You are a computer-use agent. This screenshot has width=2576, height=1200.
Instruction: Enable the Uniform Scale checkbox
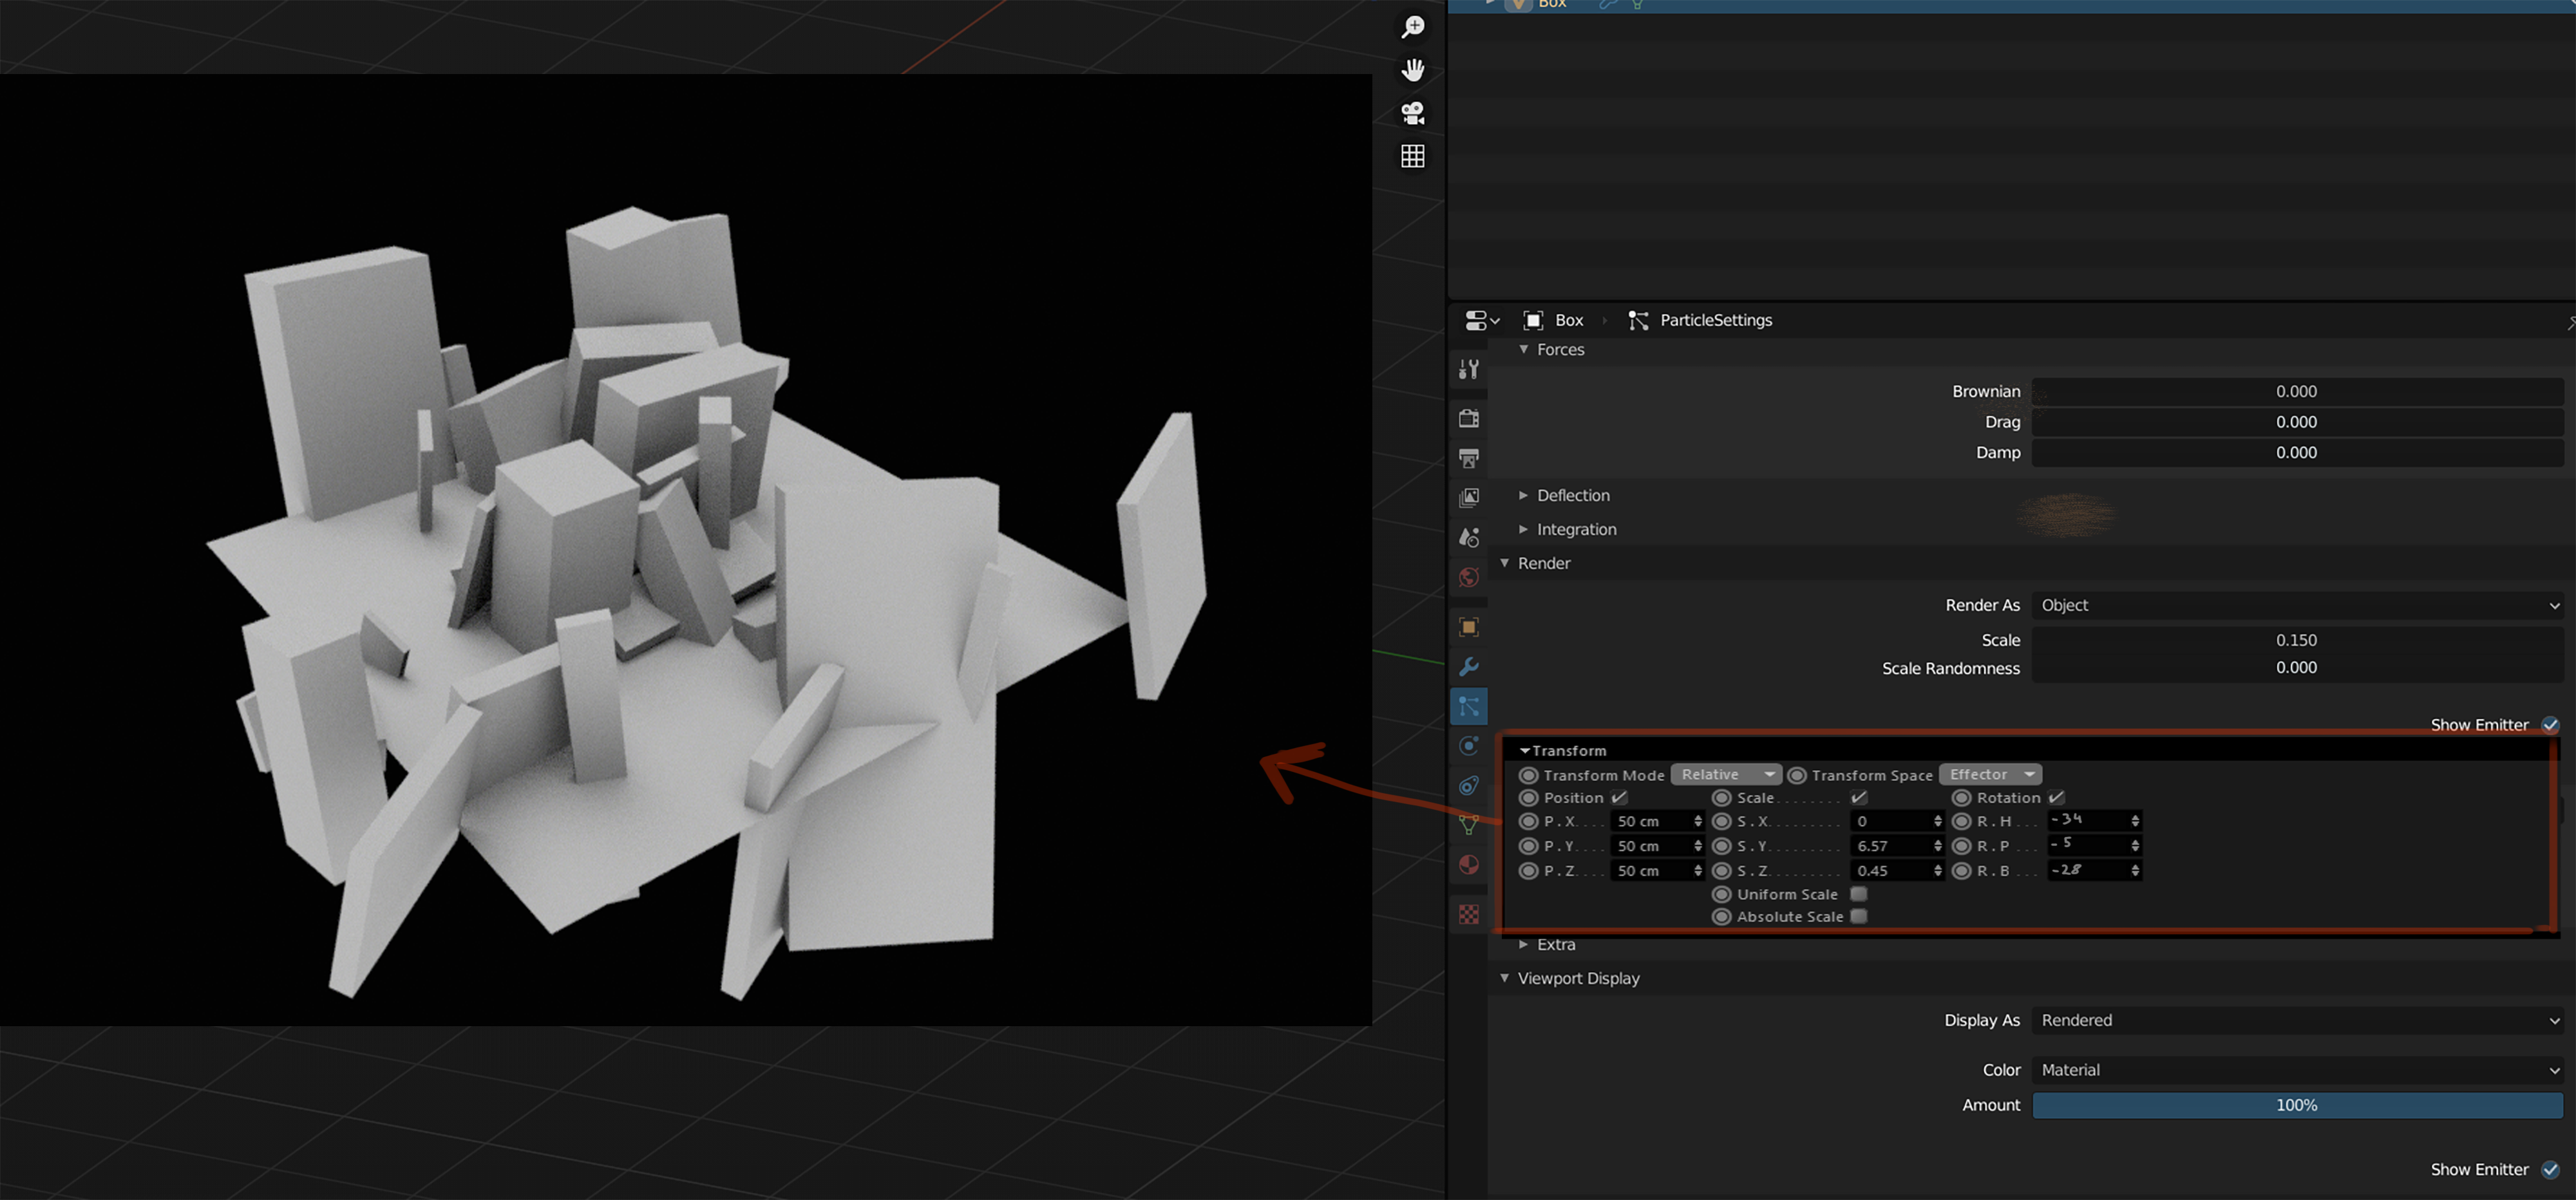click(1858, 893)
